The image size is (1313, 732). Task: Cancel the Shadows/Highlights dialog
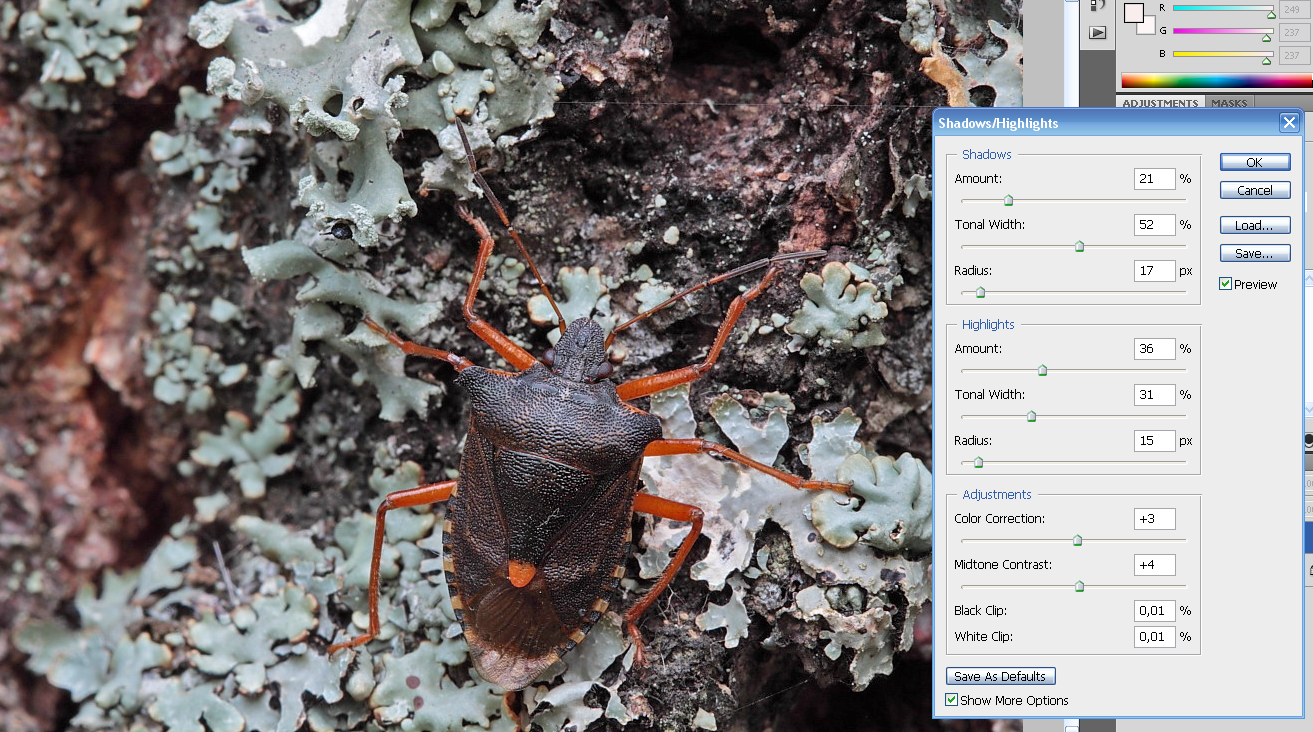(1254, 190)
